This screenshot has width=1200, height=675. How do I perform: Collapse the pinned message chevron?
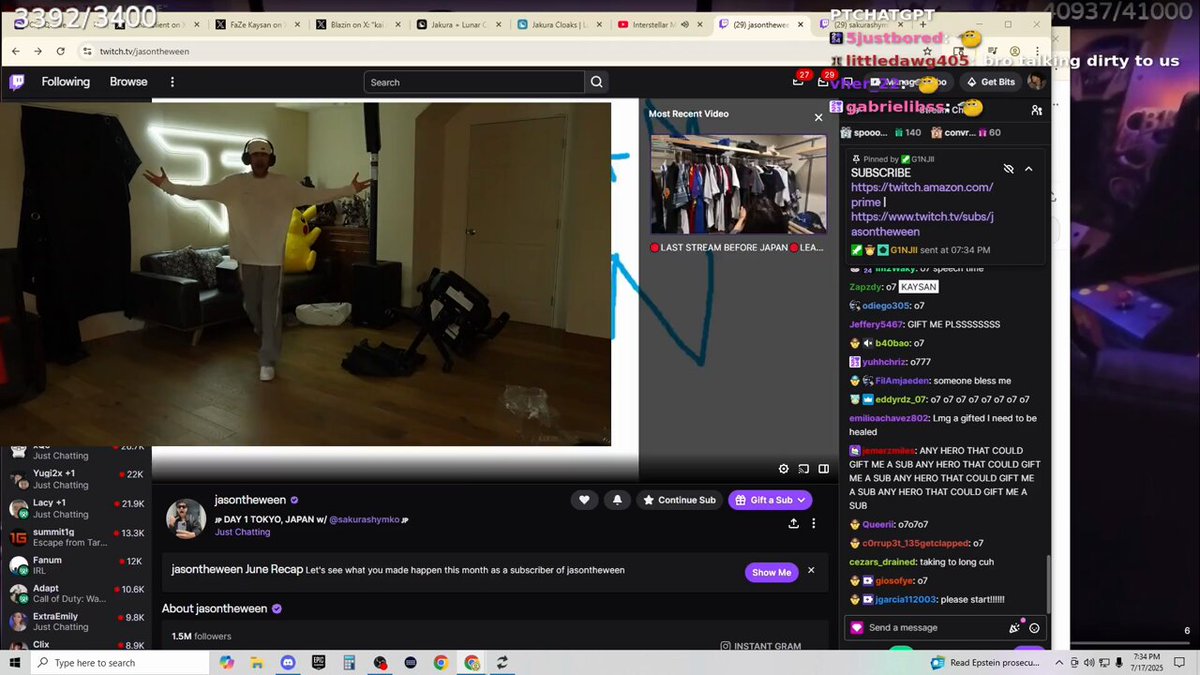click(x=1028, y=169)
